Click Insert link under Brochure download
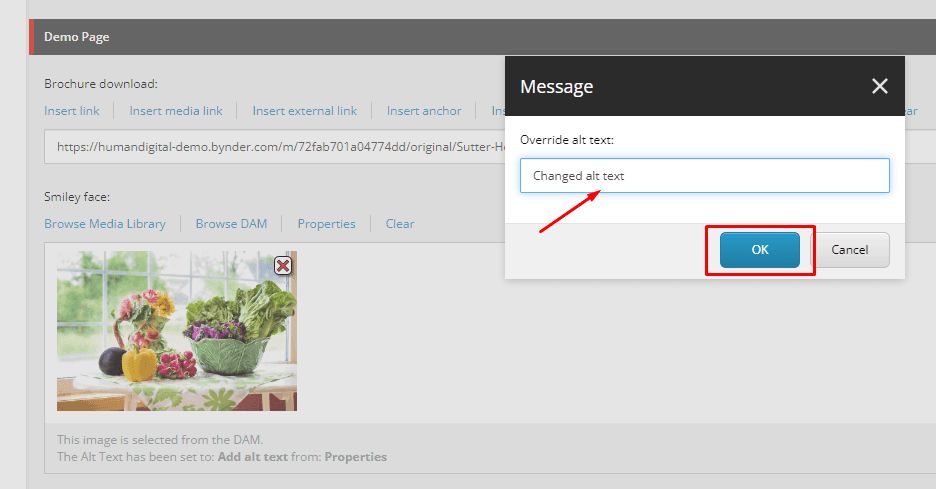936x489 pixels. 72,110
